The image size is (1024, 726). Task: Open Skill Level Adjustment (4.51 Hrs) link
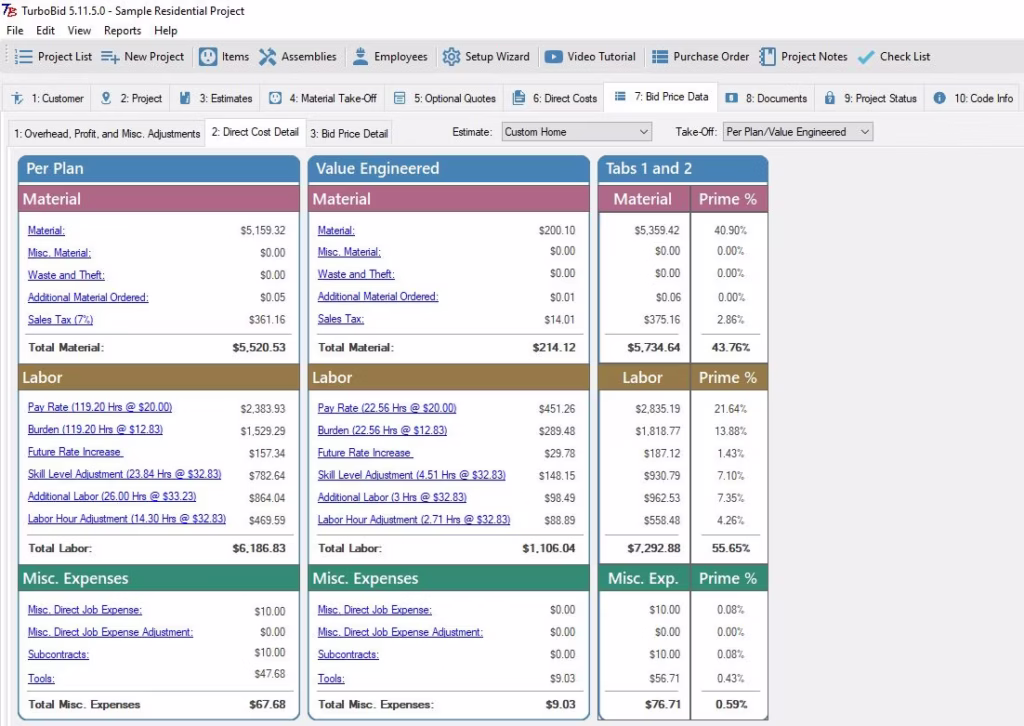(x=411, y=475)
